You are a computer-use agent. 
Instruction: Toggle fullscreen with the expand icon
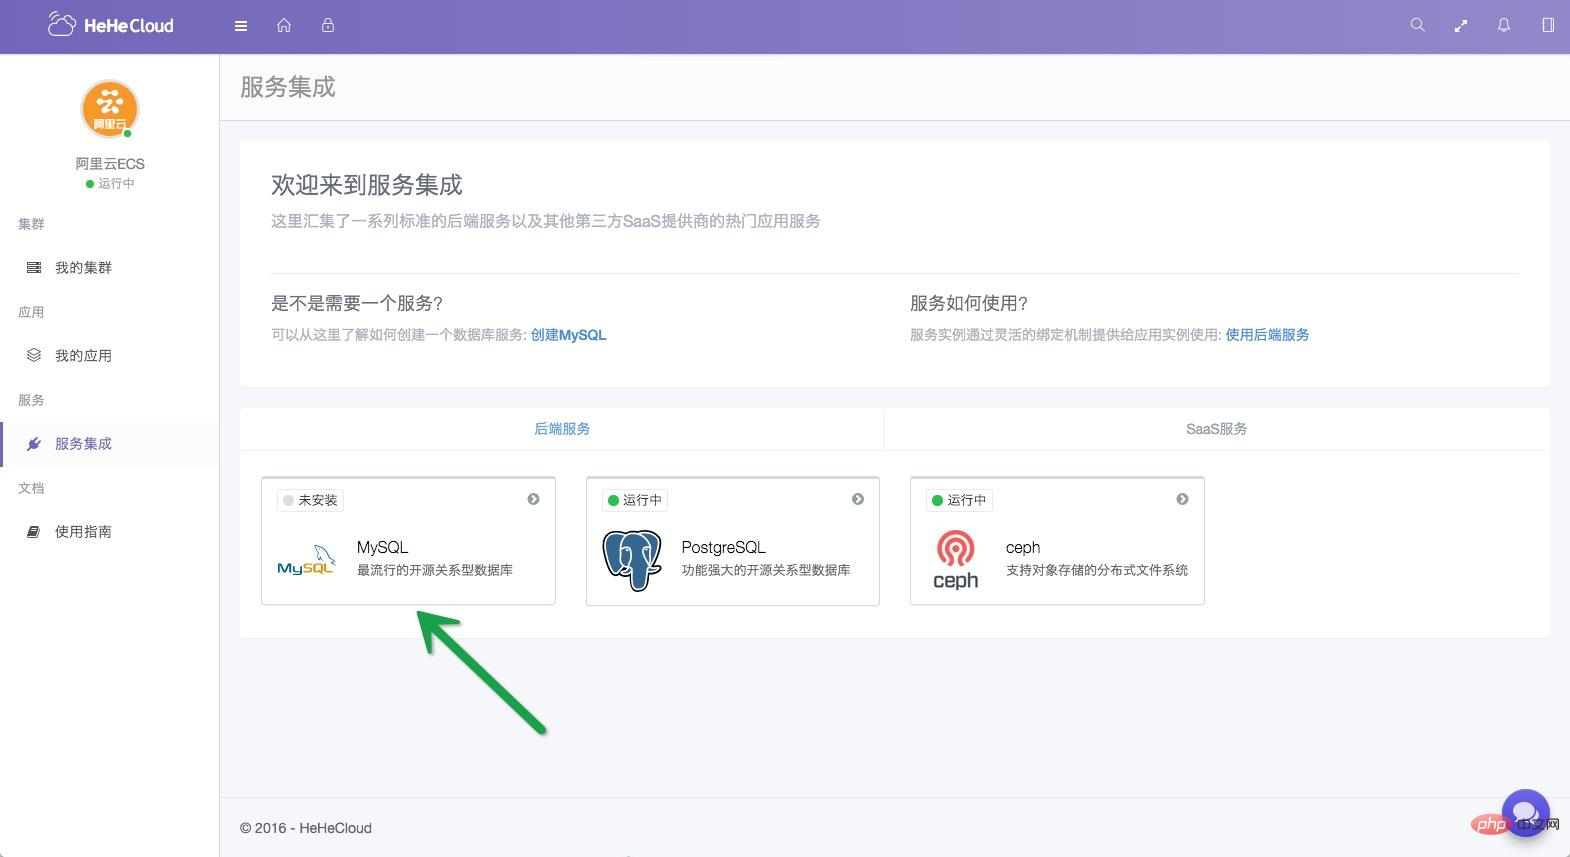tap(1461, 26)
